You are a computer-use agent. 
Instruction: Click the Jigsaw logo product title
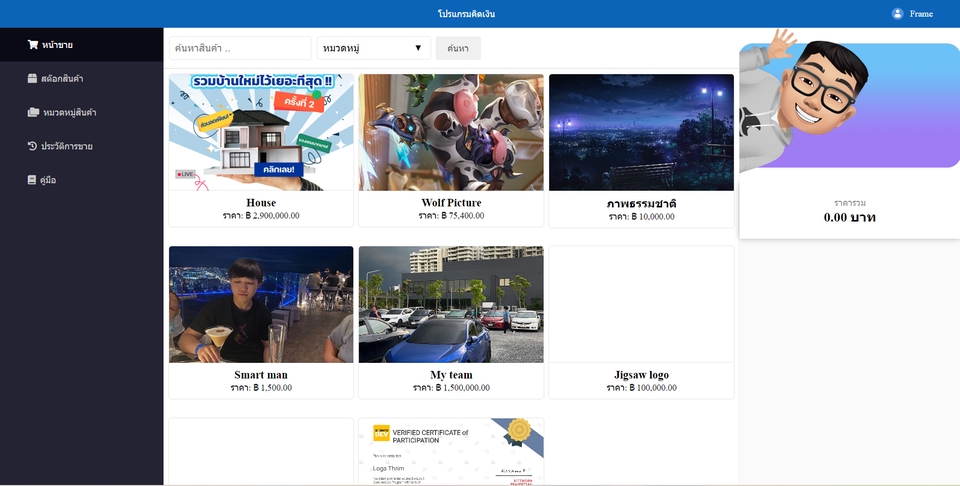641,375
